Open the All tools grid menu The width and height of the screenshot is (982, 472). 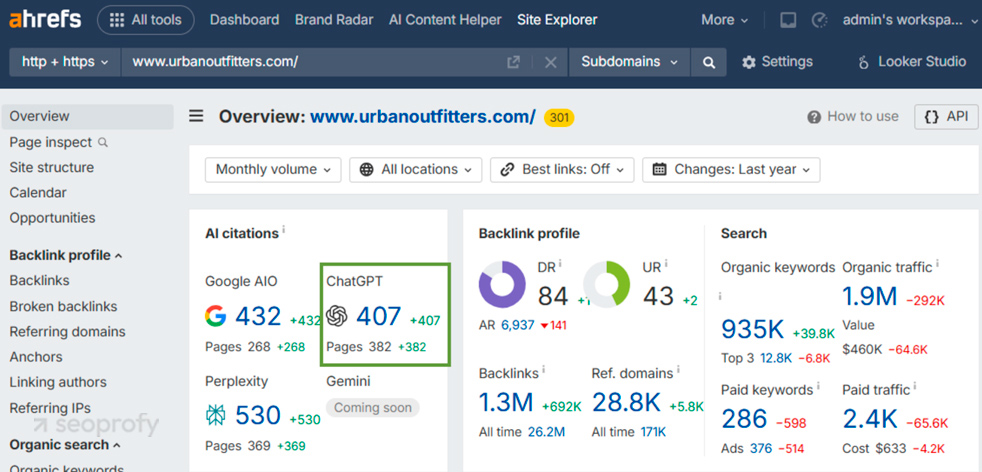pos(146,20)
